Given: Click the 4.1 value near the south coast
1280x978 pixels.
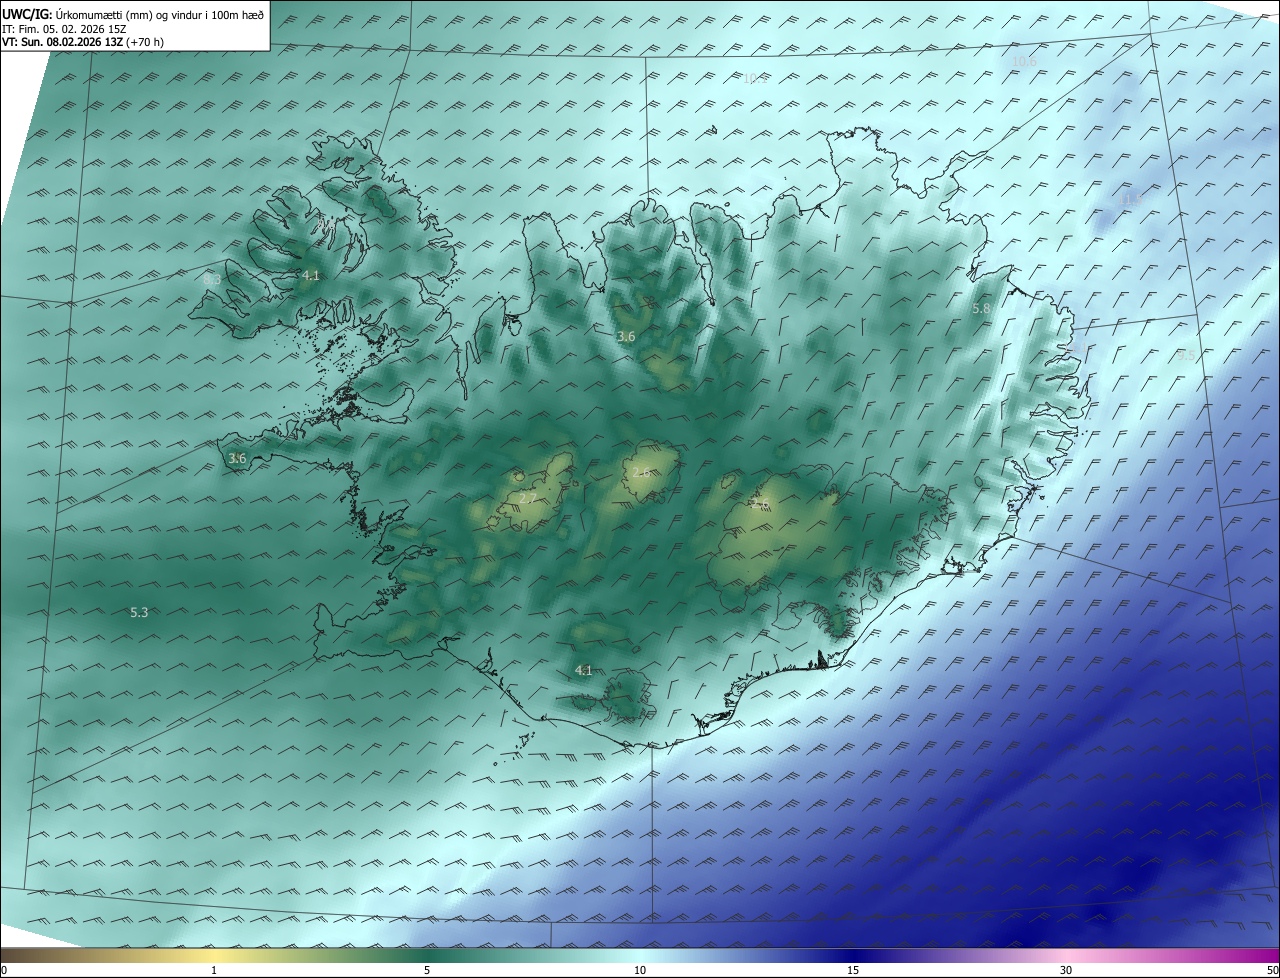Looking at the screenshot, I should pos(584,670).
